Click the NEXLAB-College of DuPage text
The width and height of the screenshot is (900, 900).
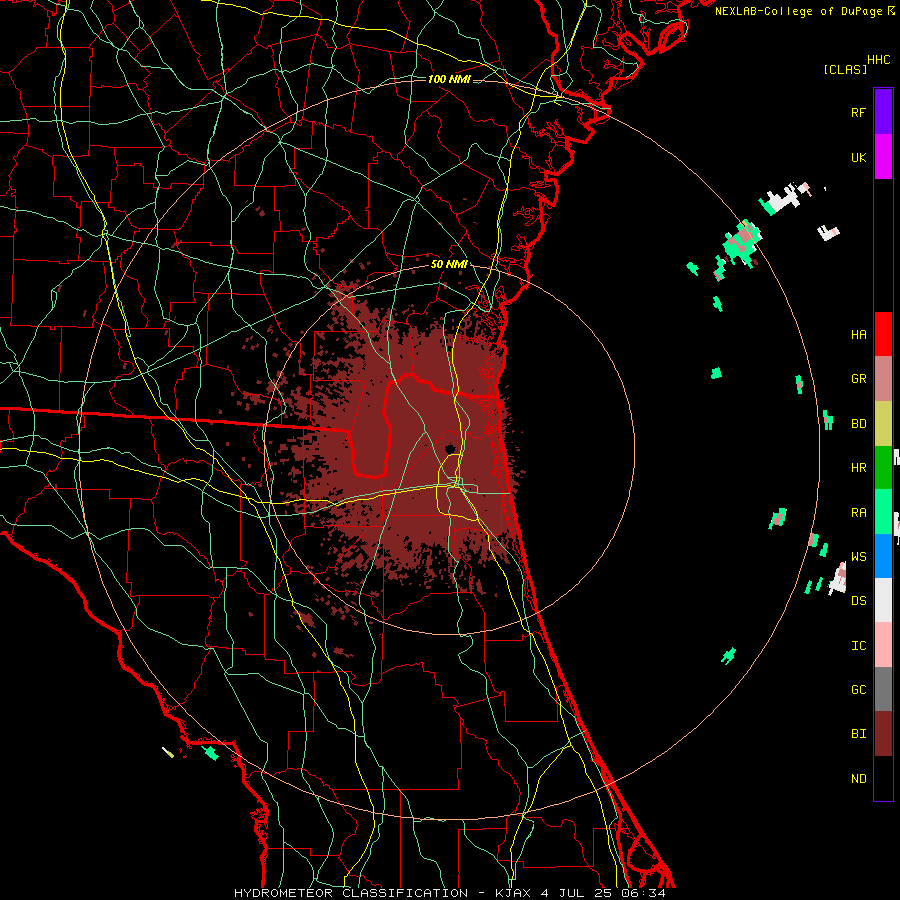click(x=800, y=11)
